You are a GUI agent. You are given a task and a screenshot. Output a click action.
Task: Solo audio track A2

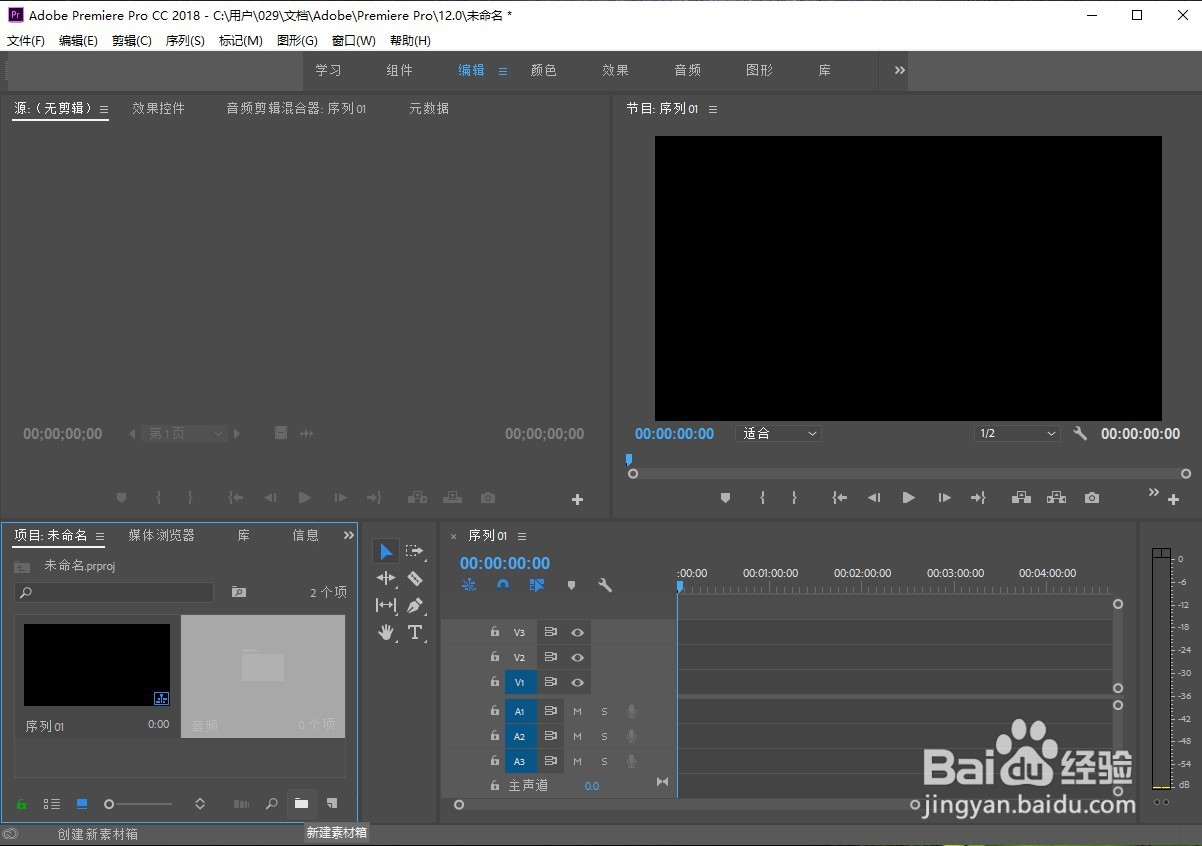(604, 736)
